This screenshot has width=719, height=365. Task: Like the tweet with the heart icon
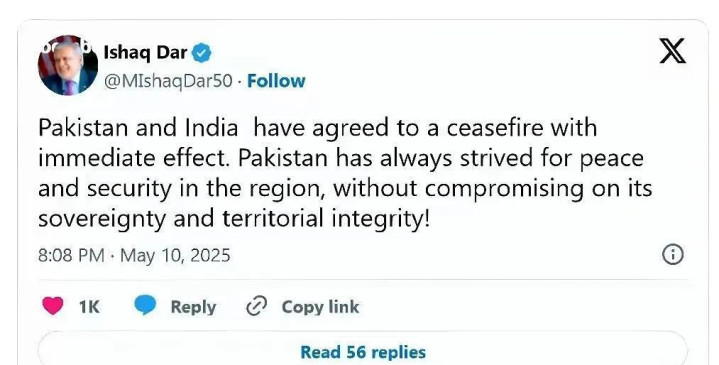53,306
